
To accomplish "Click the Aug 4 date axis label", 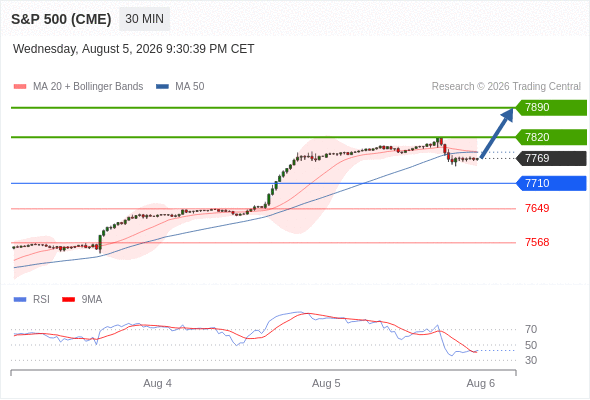I will 157,383.
